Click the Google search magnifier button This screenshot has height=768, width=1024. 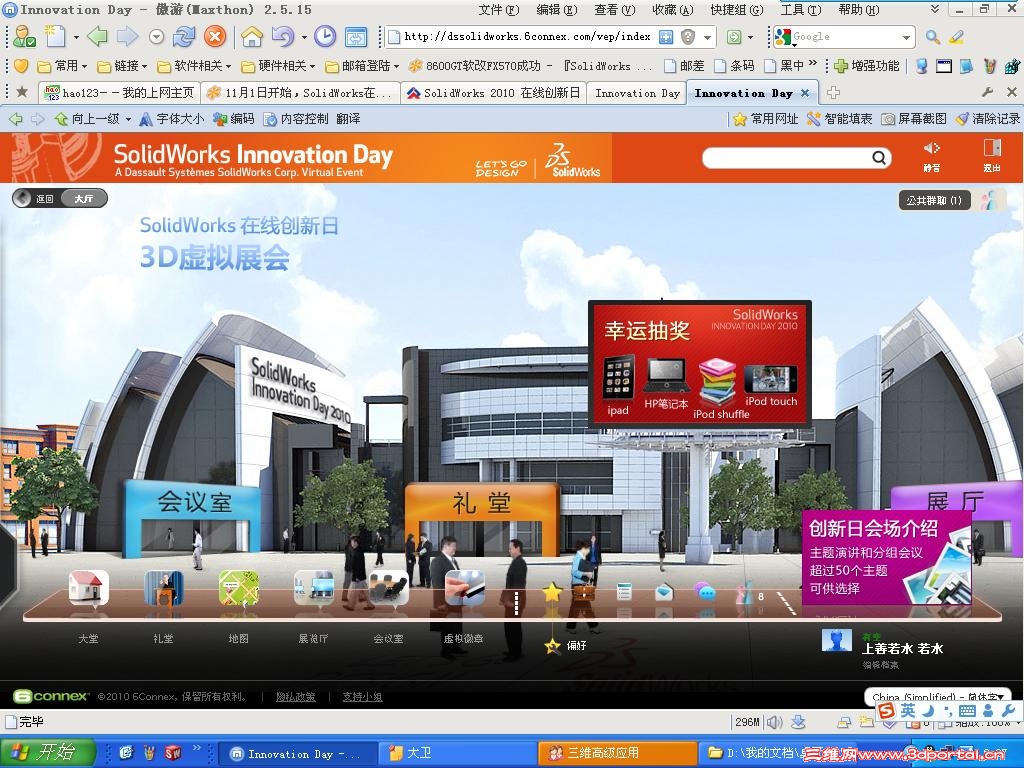coord(933,37)
